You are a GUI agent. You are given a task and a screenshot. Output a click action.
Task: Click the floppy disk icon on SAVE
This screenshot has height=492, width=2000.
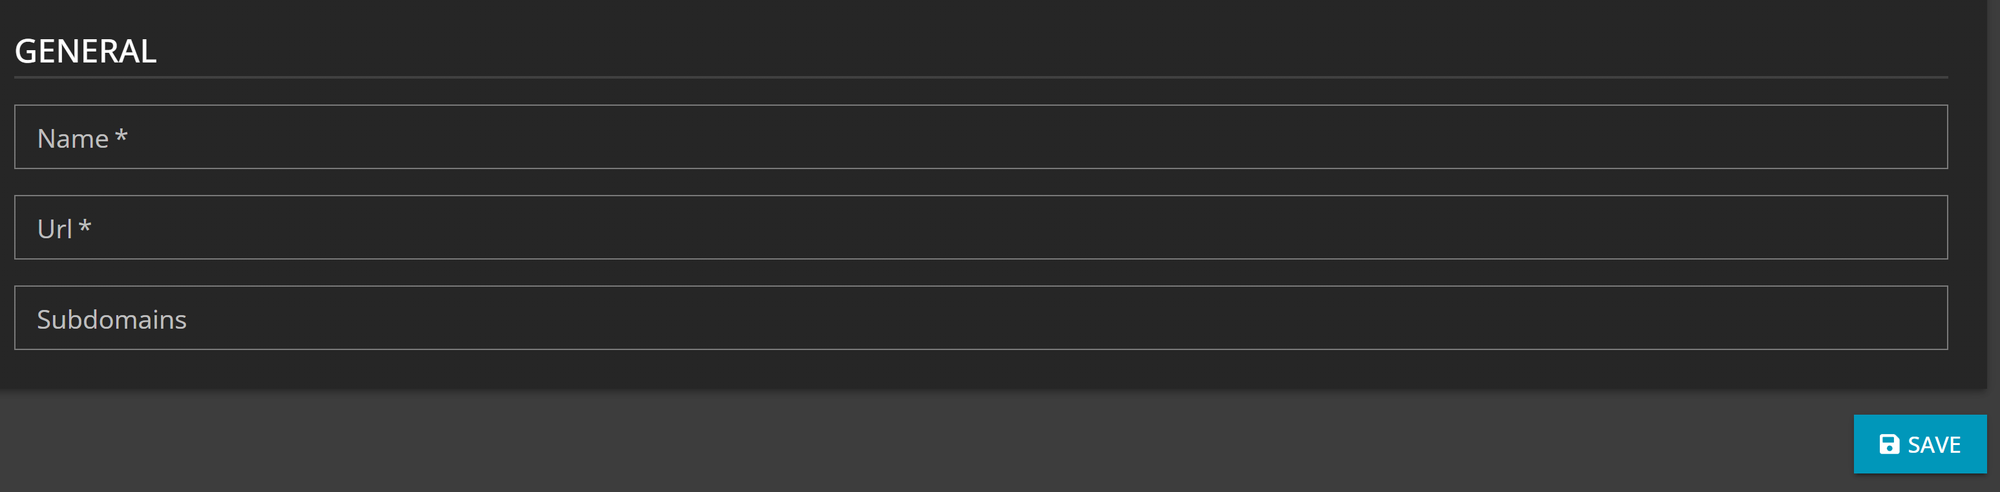(1889, 444)
